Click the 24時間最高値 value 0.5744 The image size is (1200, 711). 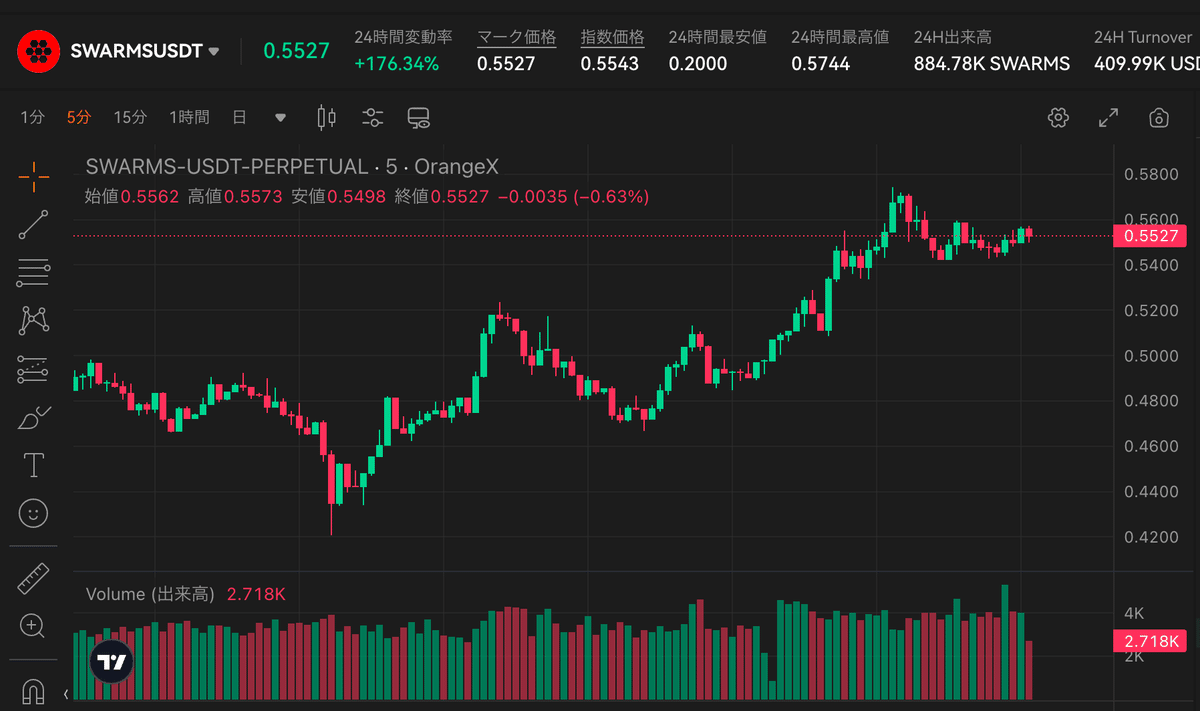click(x=820, y=64)
